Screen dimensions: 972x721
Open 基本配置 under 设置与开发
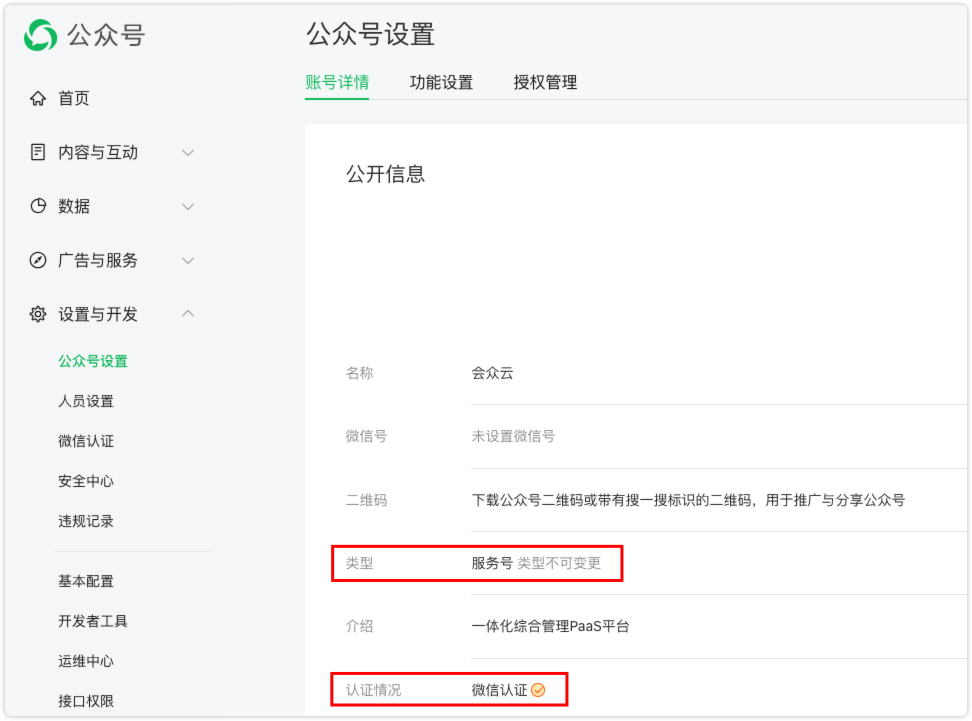[86, 581]
